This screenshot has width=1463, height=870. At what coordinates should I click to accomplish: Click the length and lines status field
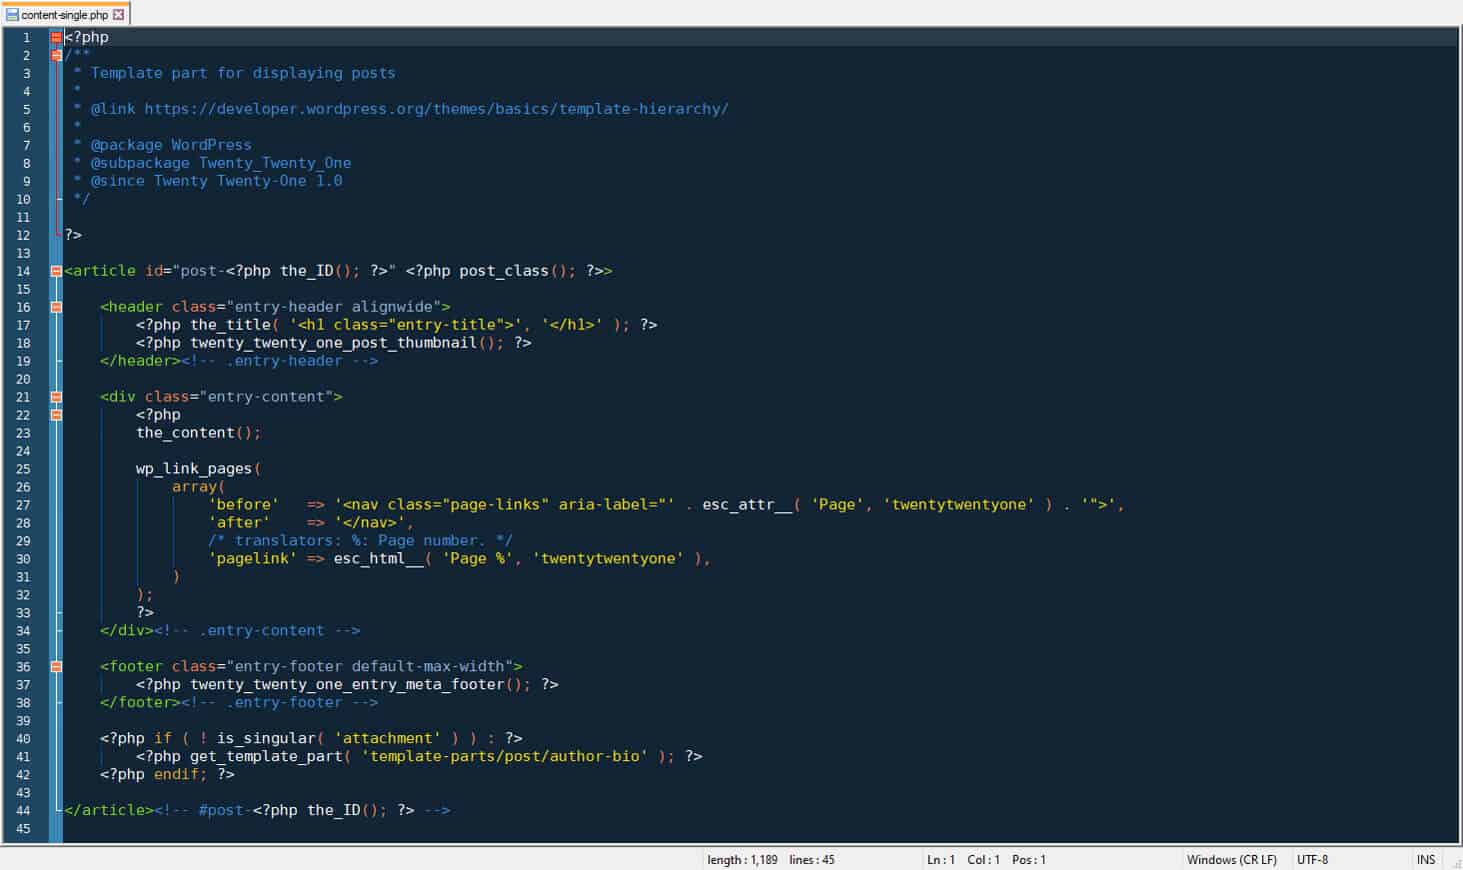[770, 860]
